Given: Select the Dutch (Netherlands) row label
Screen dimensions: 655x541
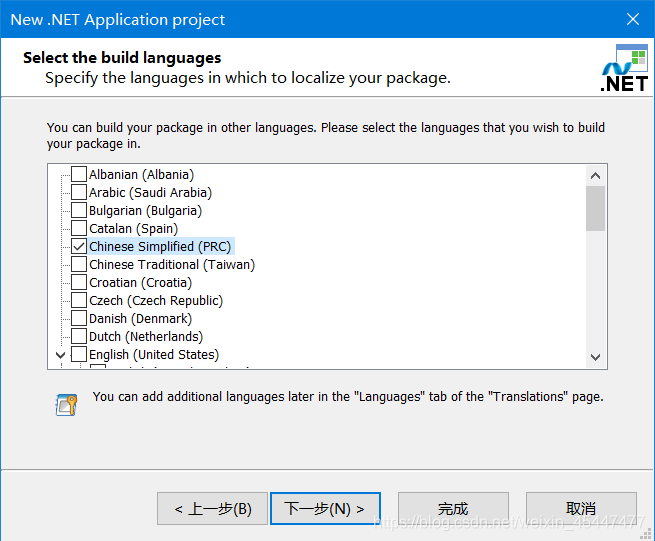Looking at the screenshot, I should [146, 336].
